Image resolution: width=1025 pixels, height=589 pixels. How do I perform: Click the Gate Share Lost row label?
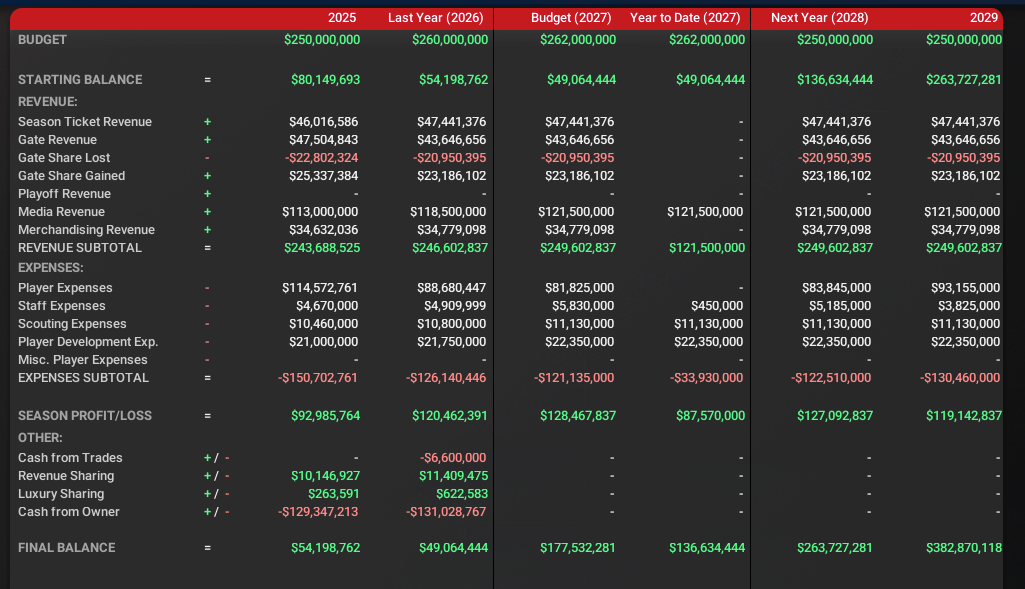click(64, 158)
